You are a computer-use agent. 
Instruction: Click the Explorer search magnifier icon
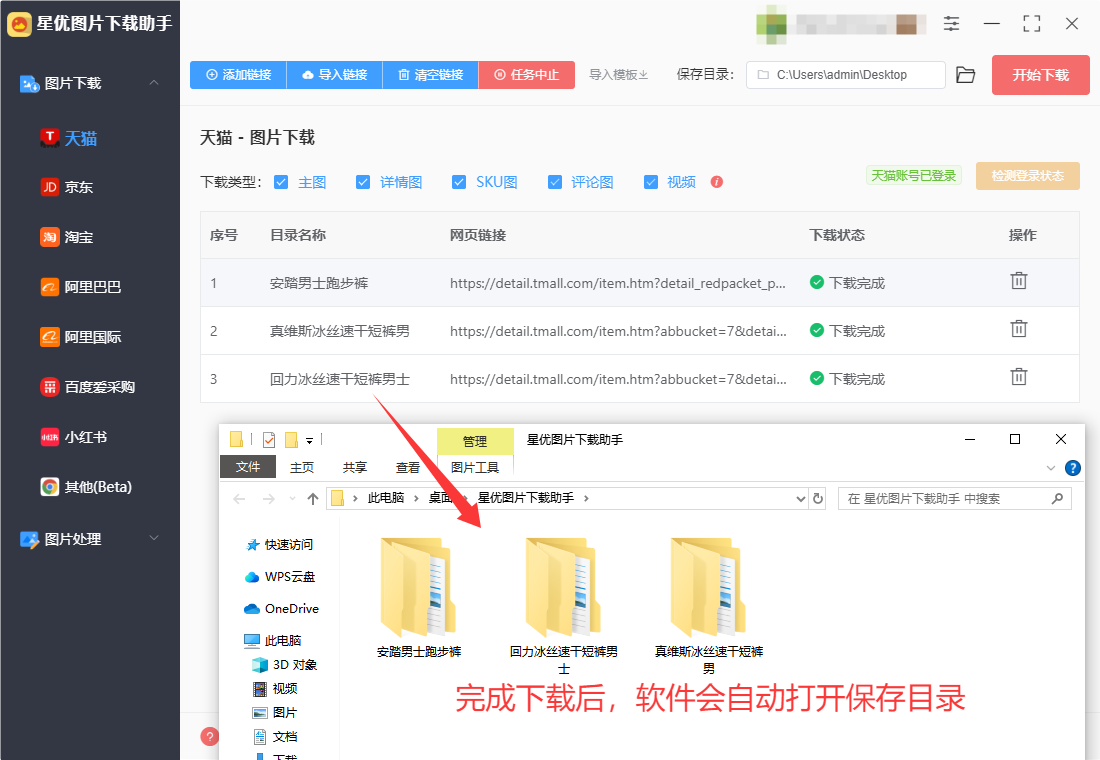[x=1057, y=498]
